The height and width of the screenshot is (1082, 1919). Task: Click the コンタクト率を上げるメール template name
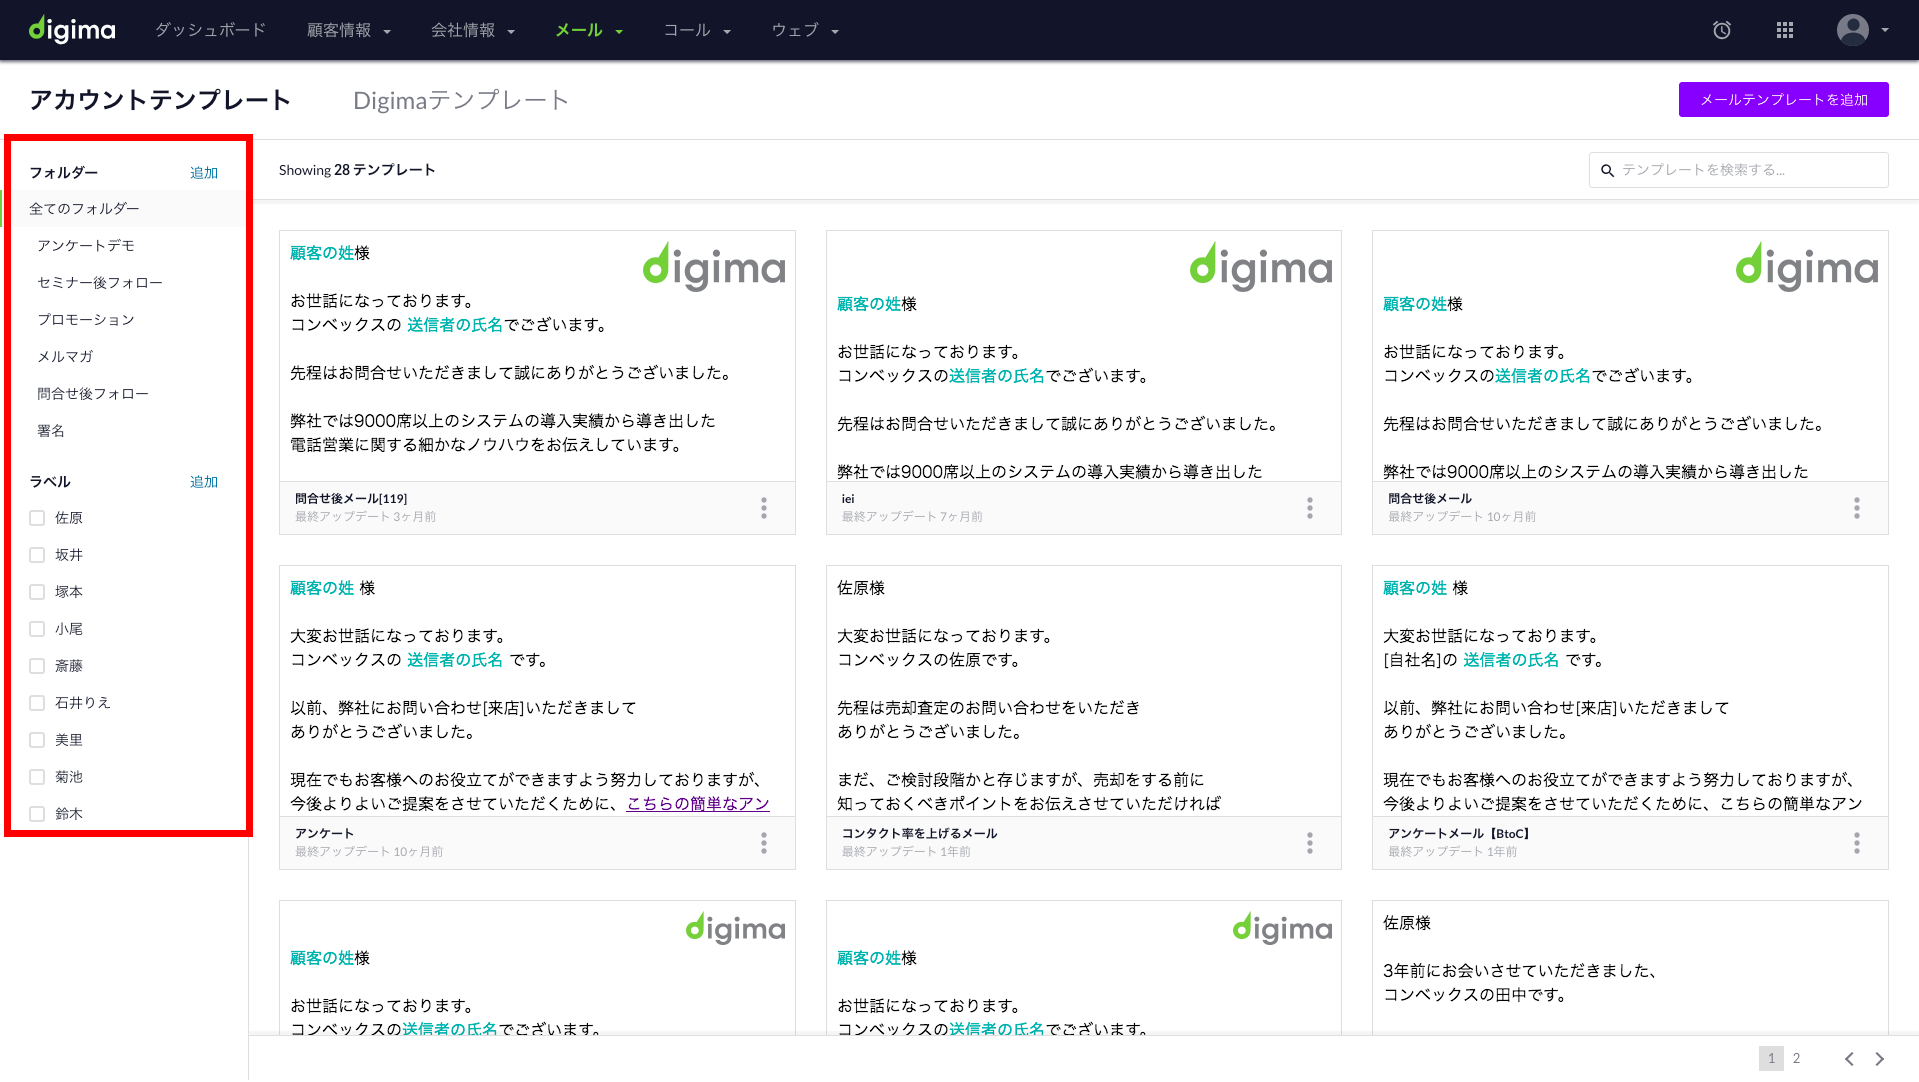919,834
